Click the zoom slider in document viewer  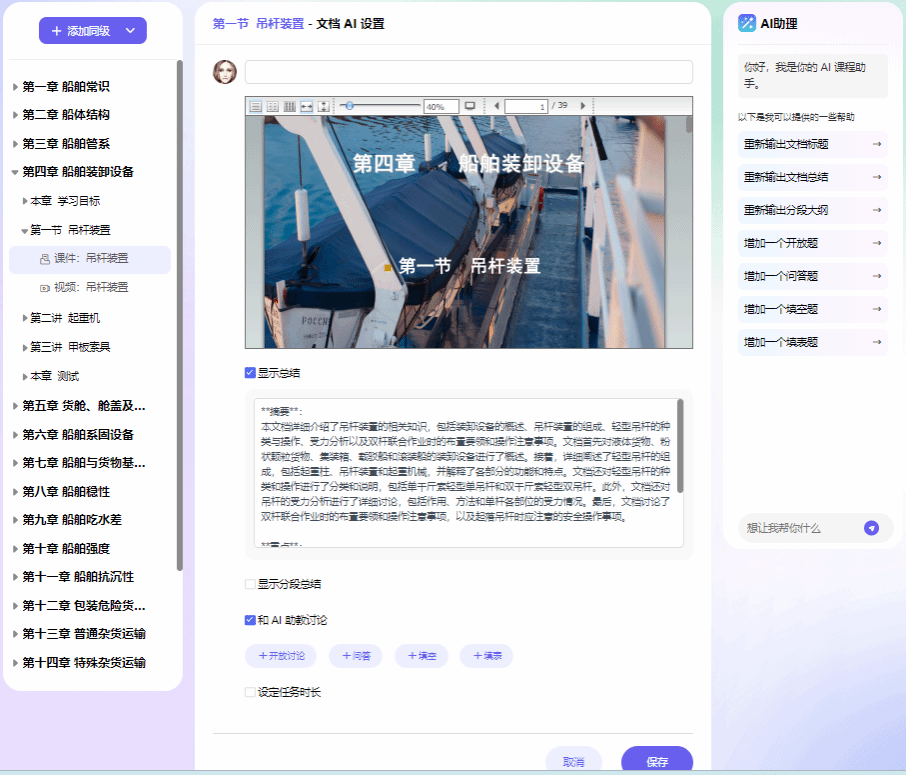pyautogui.click(x=380, y=106)
